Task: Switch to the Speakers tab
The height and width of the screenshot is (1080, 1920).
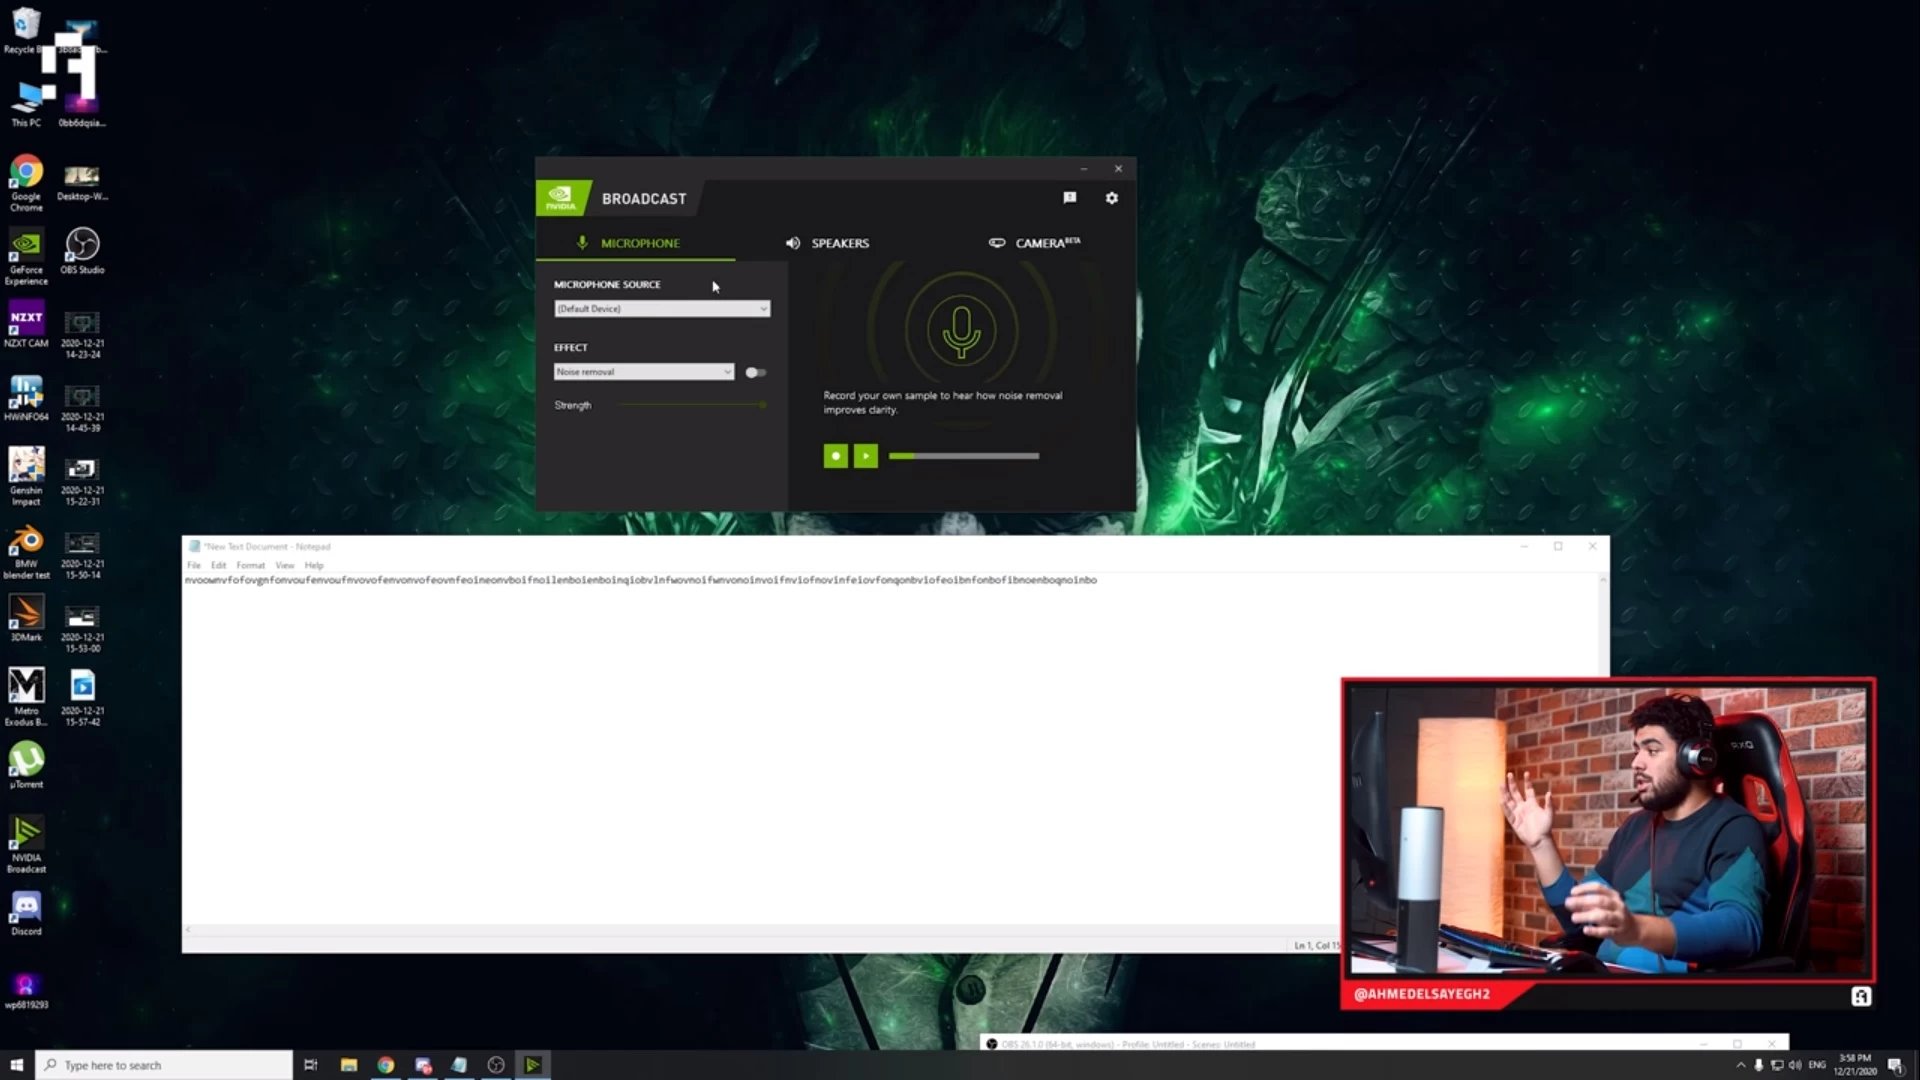Action: tap(828, 243)
